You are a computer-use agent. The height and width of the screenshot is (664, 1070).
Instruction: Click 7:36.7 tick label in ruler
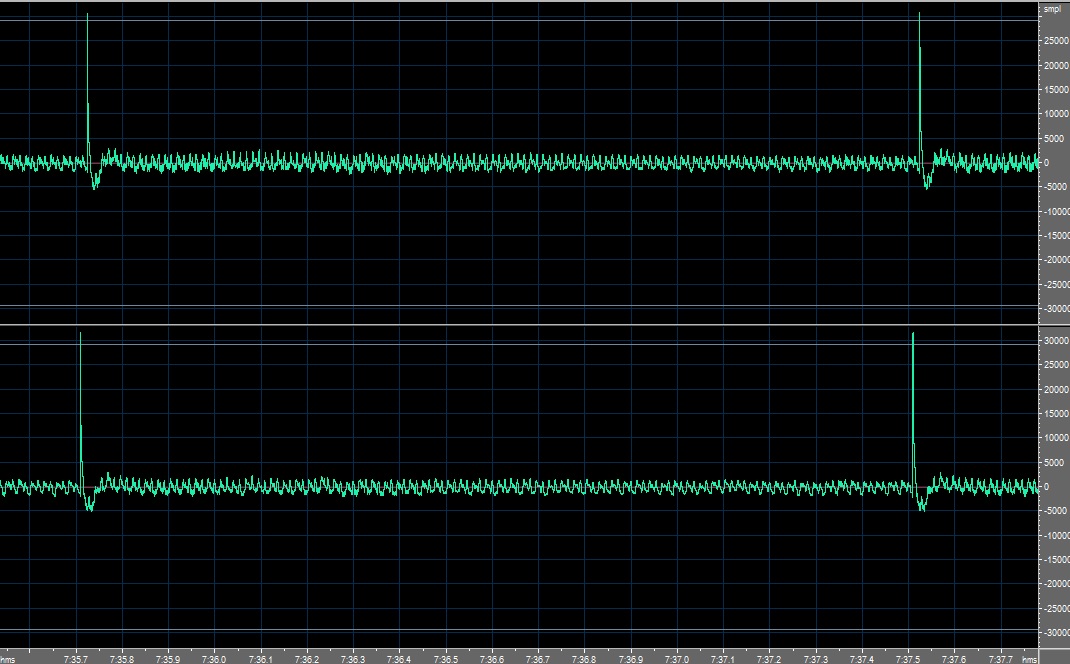point(538,659)
